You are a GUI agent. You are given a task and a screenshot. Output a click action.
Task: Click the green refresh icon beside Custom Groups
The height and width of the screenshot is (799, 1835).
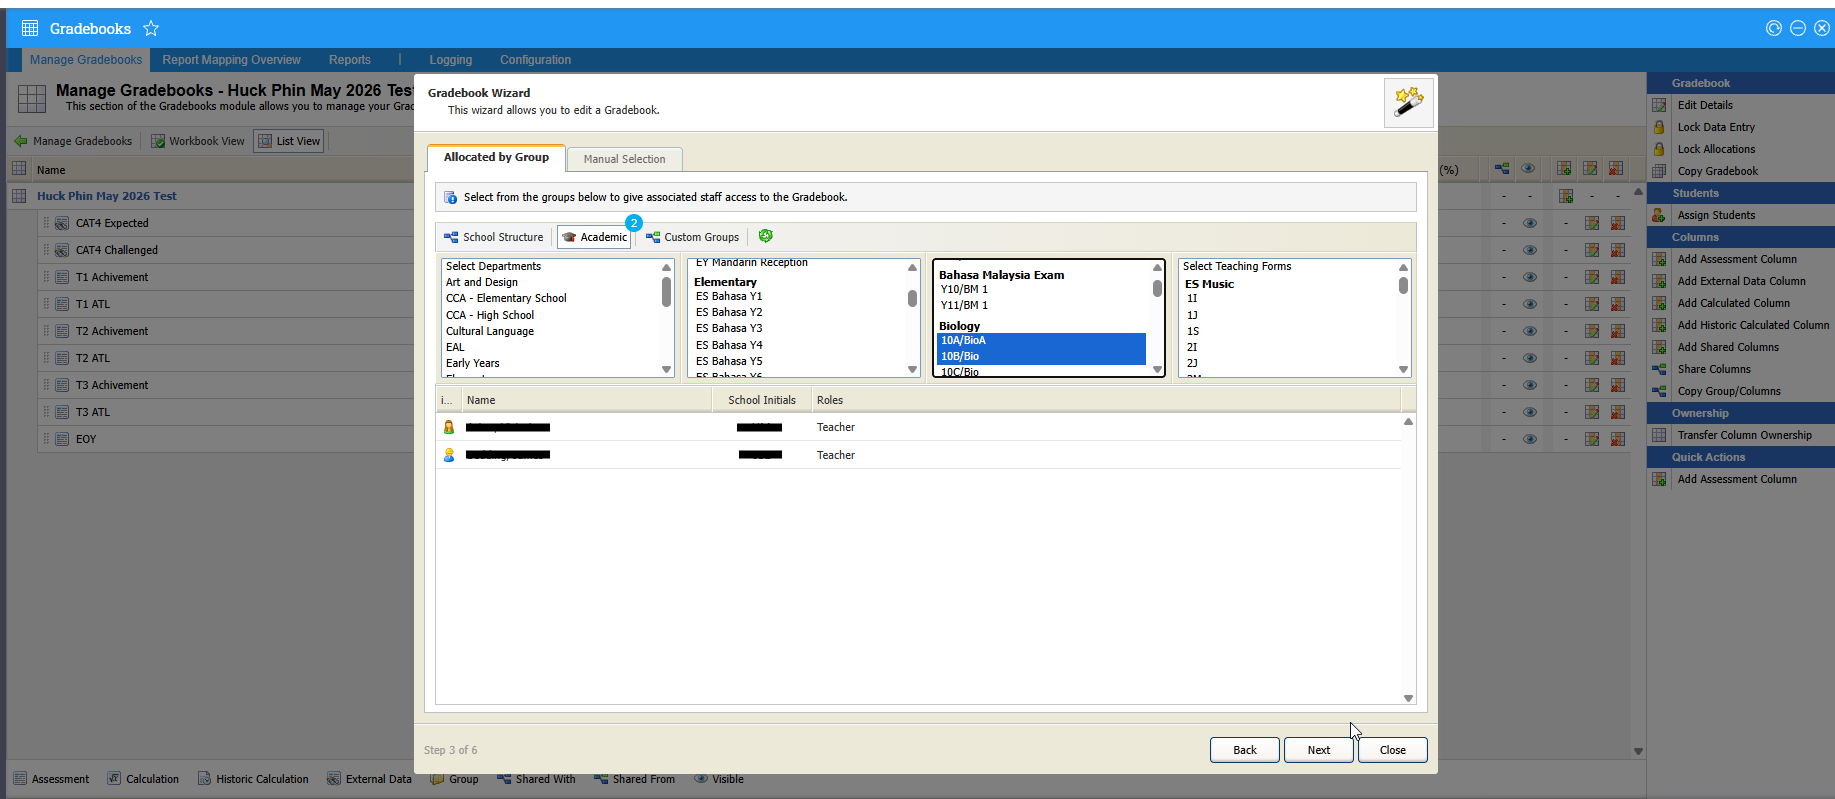pos(766,236)
